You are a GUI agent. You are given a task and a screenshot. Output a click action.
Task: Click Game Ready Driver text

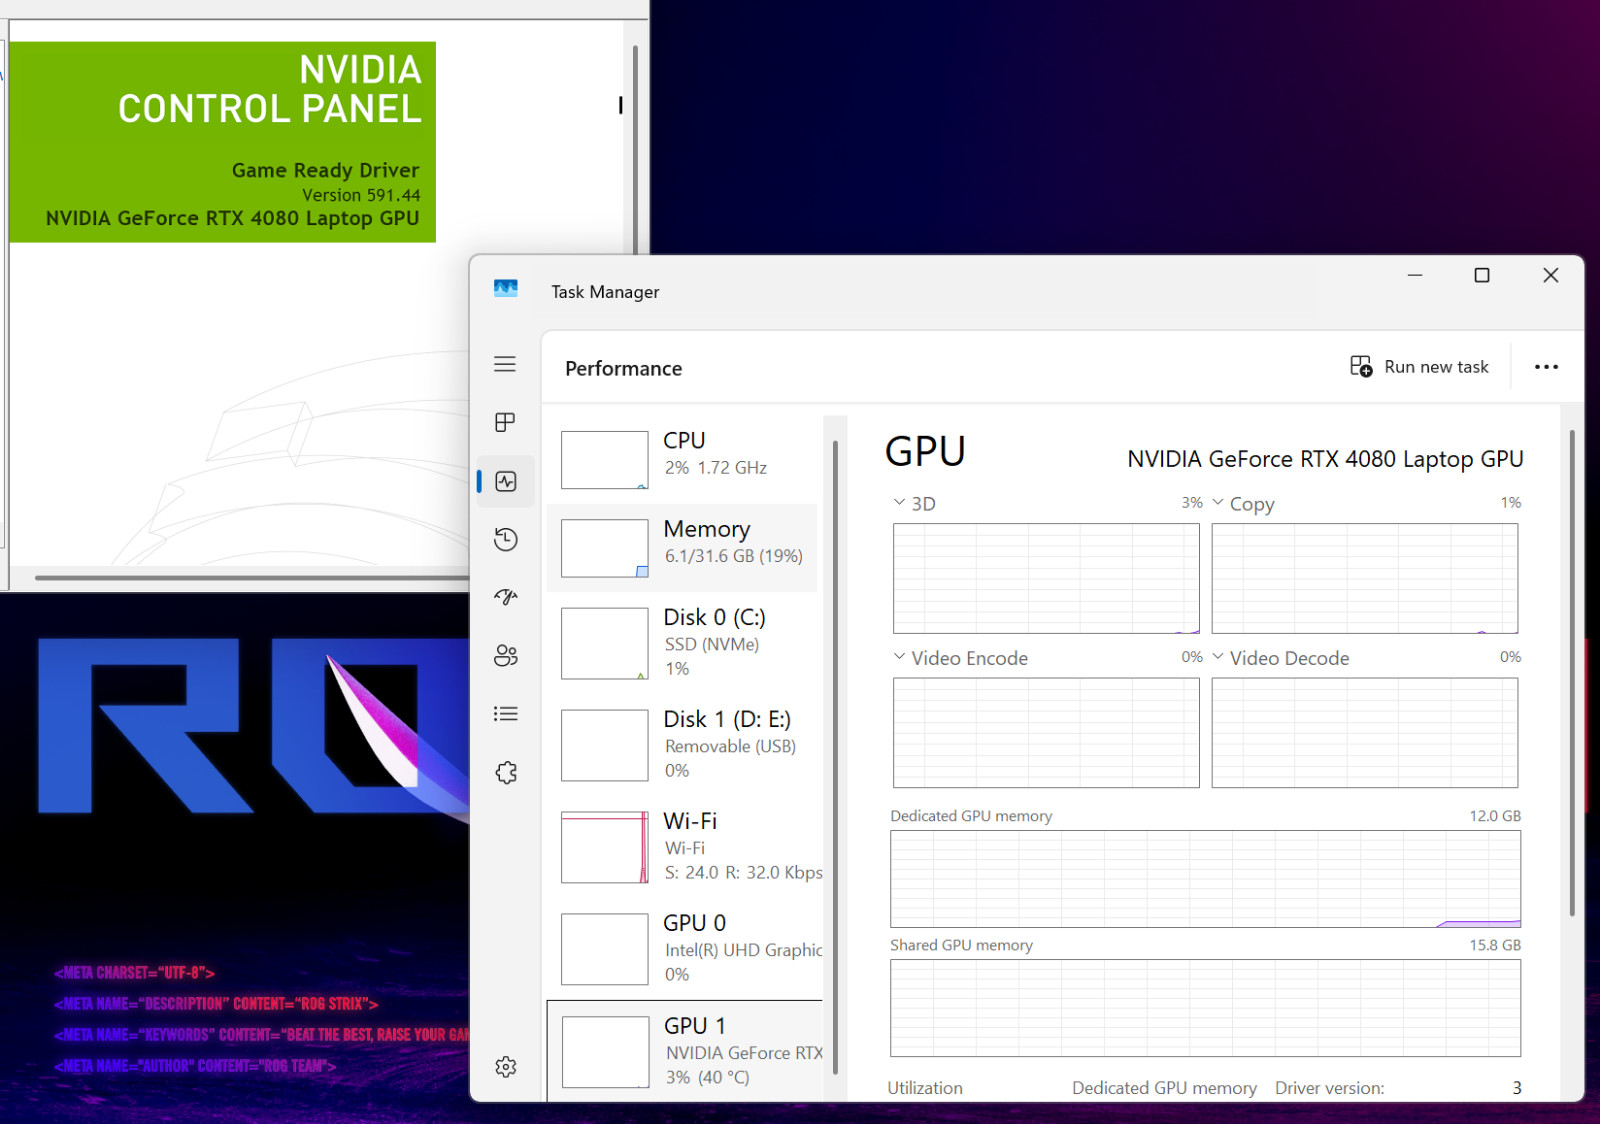click(326, 170)
